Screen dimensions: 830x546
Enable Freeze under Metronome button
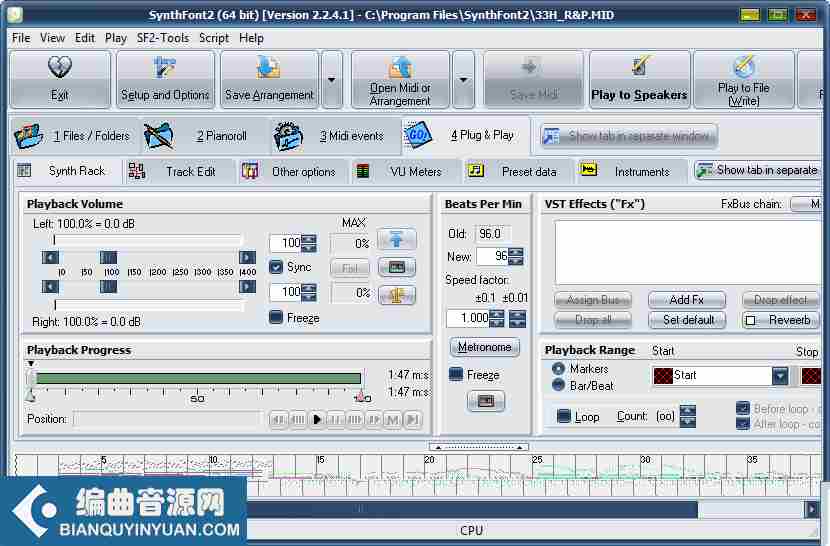[x=456, y=374]
